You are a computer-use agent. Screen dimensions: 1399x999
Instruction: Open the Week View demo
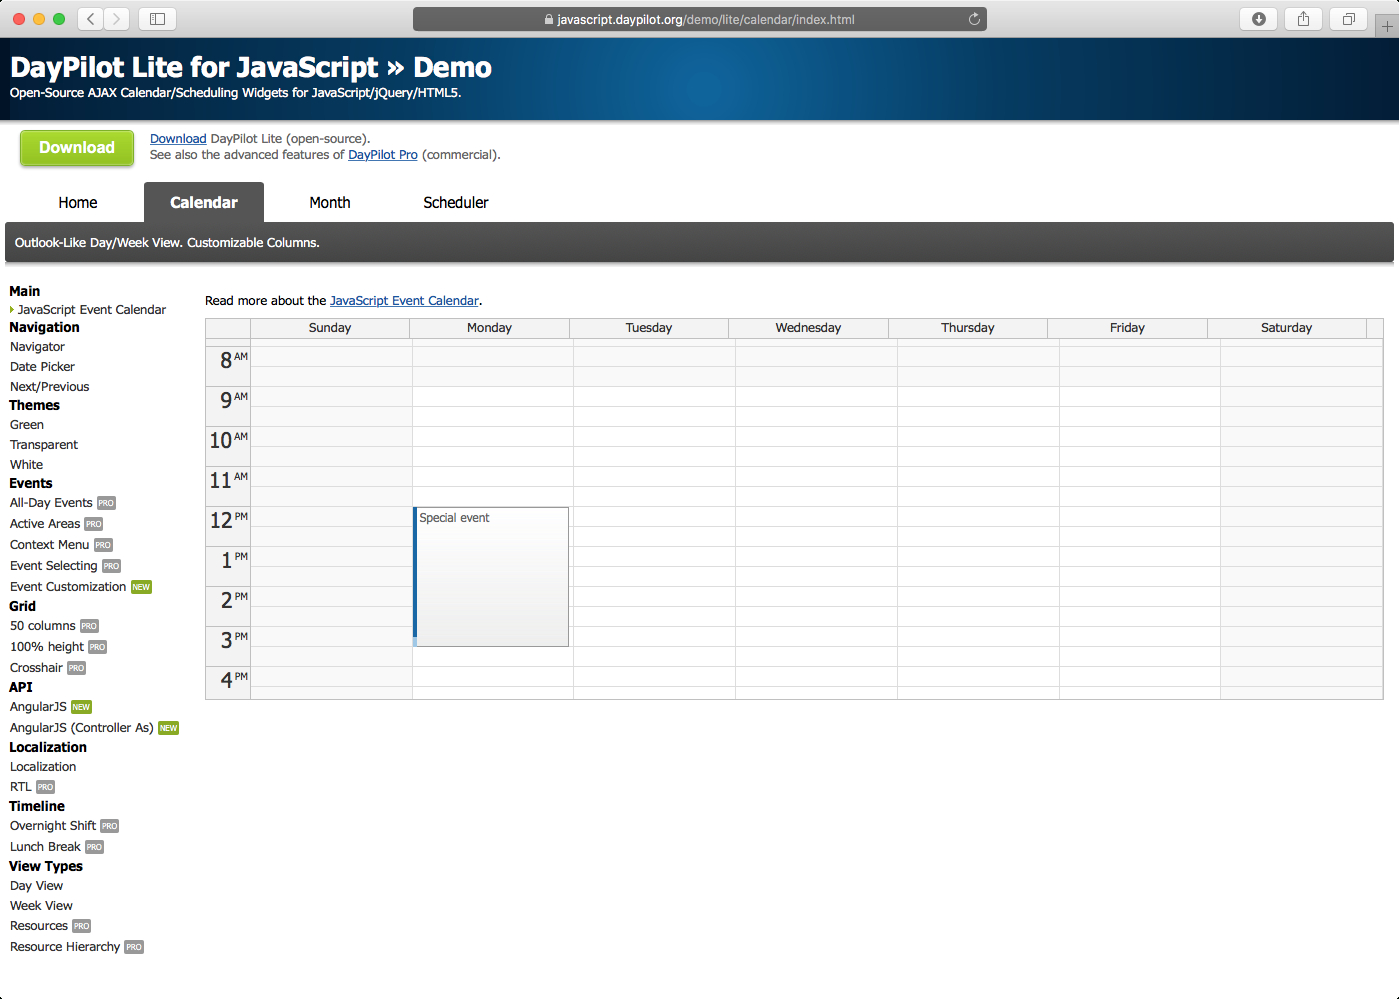pyautogui.click(x=41, y=906)
